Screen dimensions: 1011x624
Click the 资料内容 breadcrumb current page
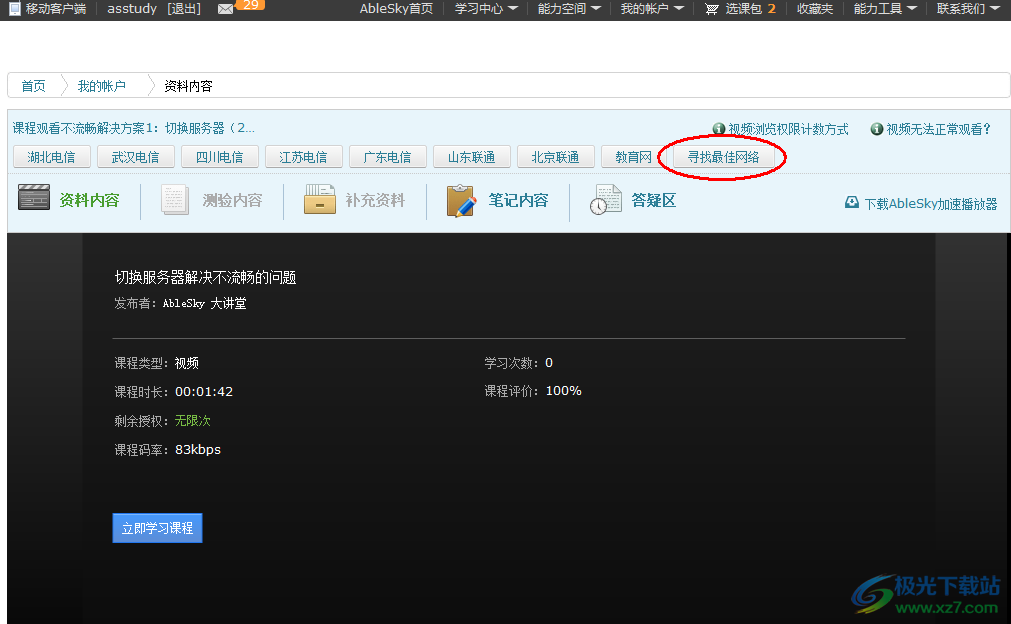point(188,86)
